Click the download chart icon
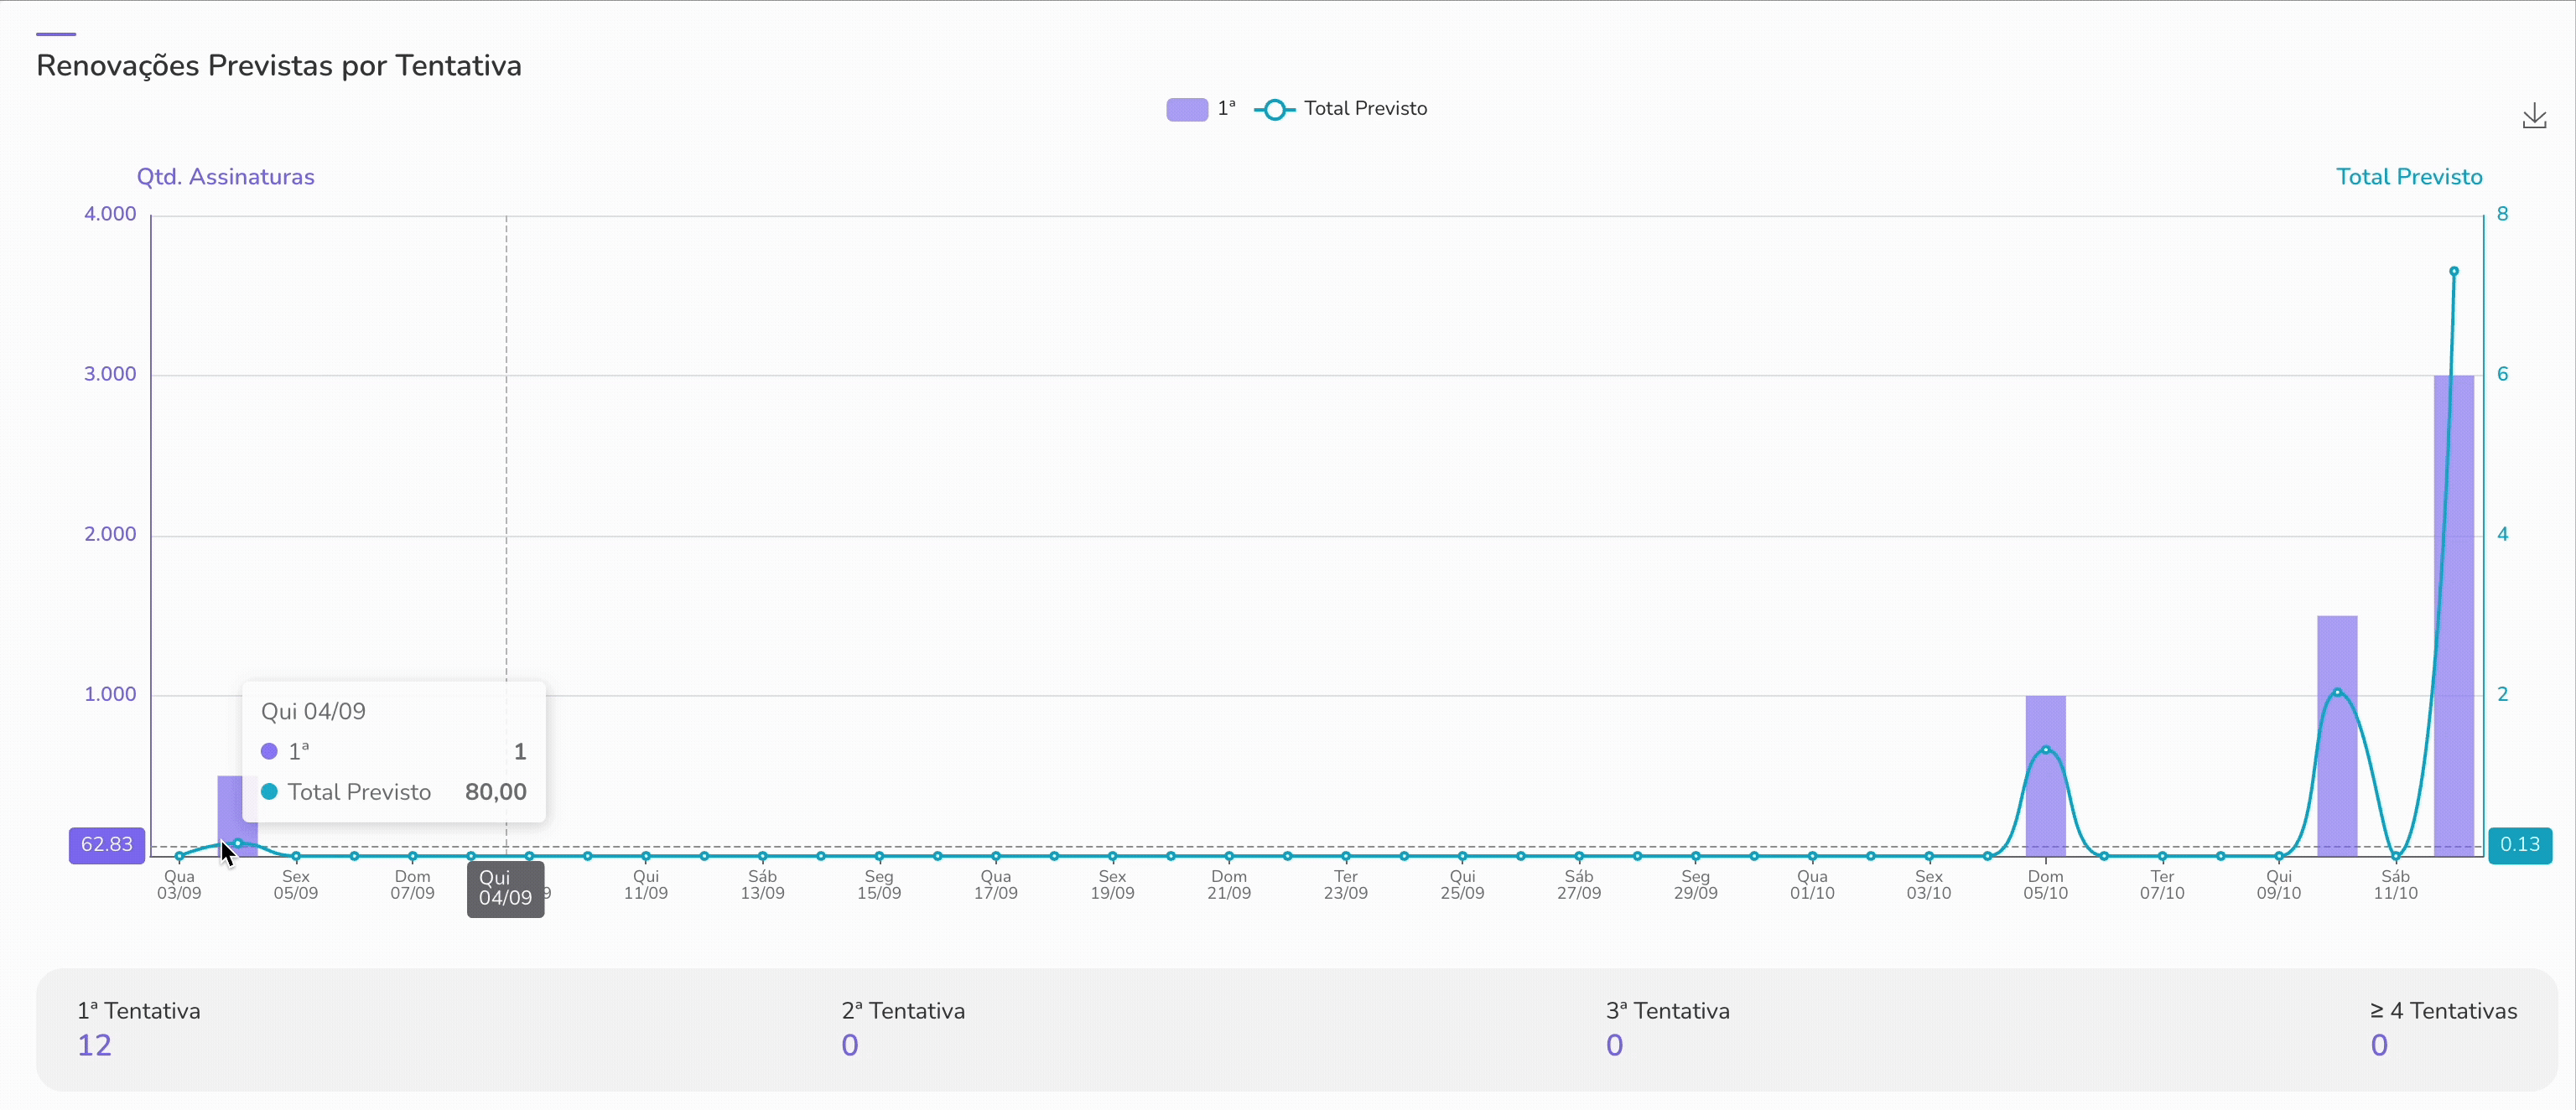This screenshot has height=1110, width=2576. tap(2534, 117)
